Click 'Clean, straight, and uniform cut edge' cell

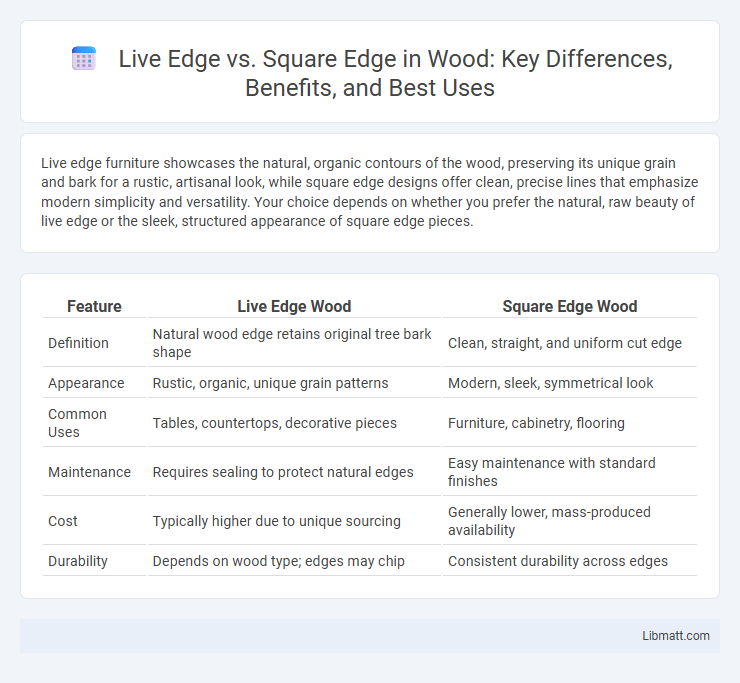(564, 343)
